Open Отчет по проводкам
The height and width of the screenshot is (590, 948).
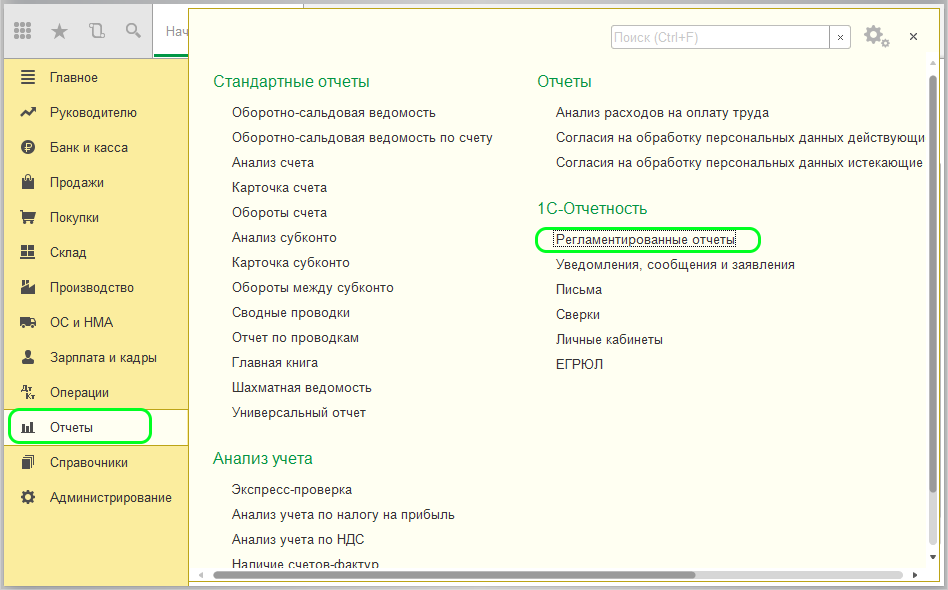tap(296, 338)
